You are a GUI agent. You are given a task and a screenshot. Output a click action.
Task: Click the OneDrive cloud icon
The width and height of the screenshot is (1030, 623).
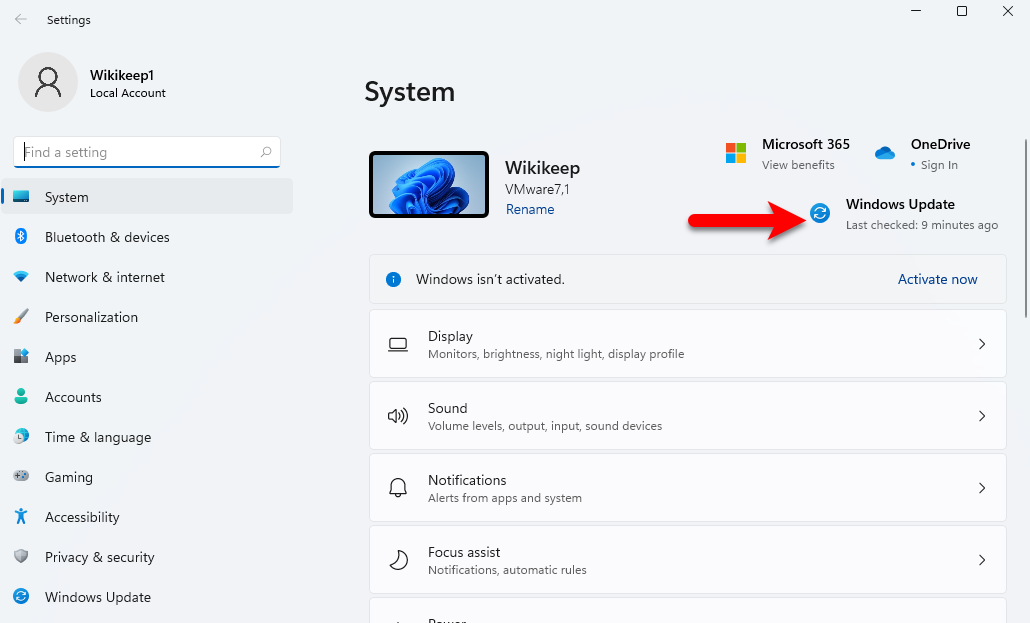885,153
